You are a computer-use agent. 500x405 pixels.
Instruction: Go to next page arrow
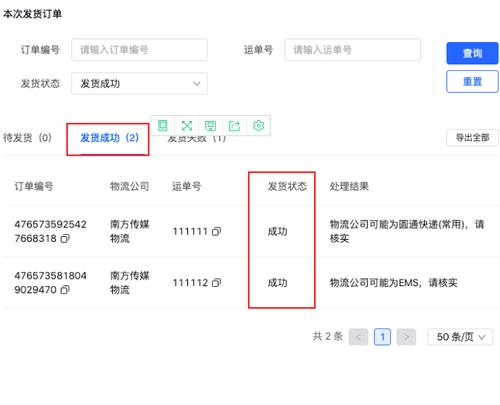tap(406, 337)
